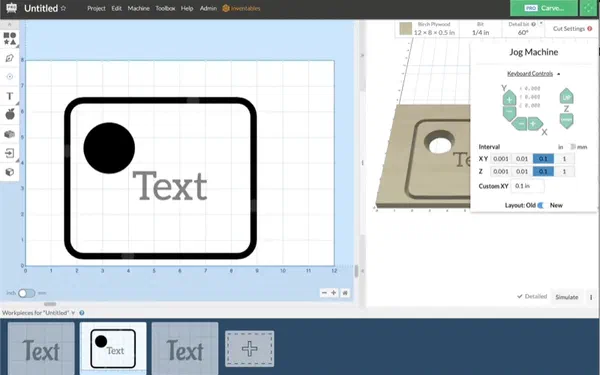The image size is (600, 375).
Task: Click the Easel logo at top left
Action: pyautogui.click(x=11, y=8)
